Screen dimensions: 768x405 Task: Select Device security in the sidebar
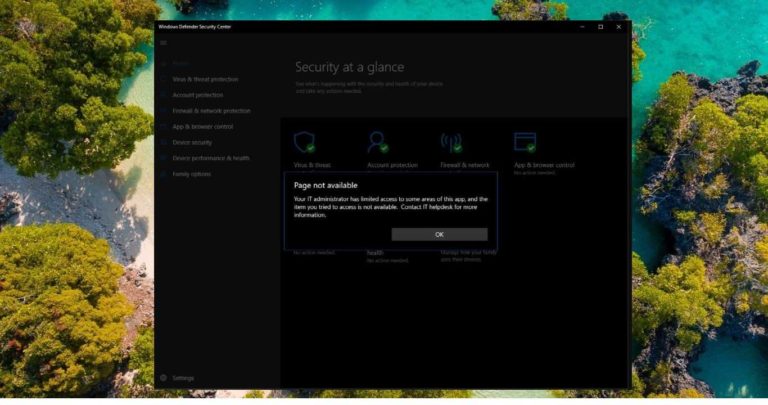[192, 143]
